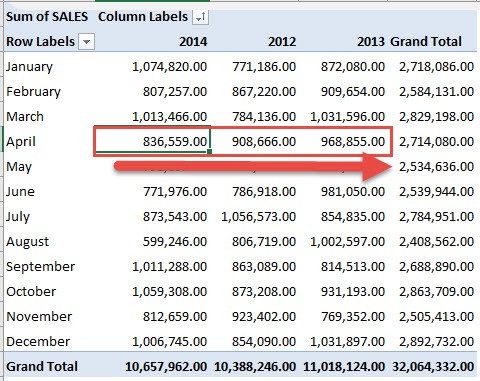Select the April row label

point(21,142)
